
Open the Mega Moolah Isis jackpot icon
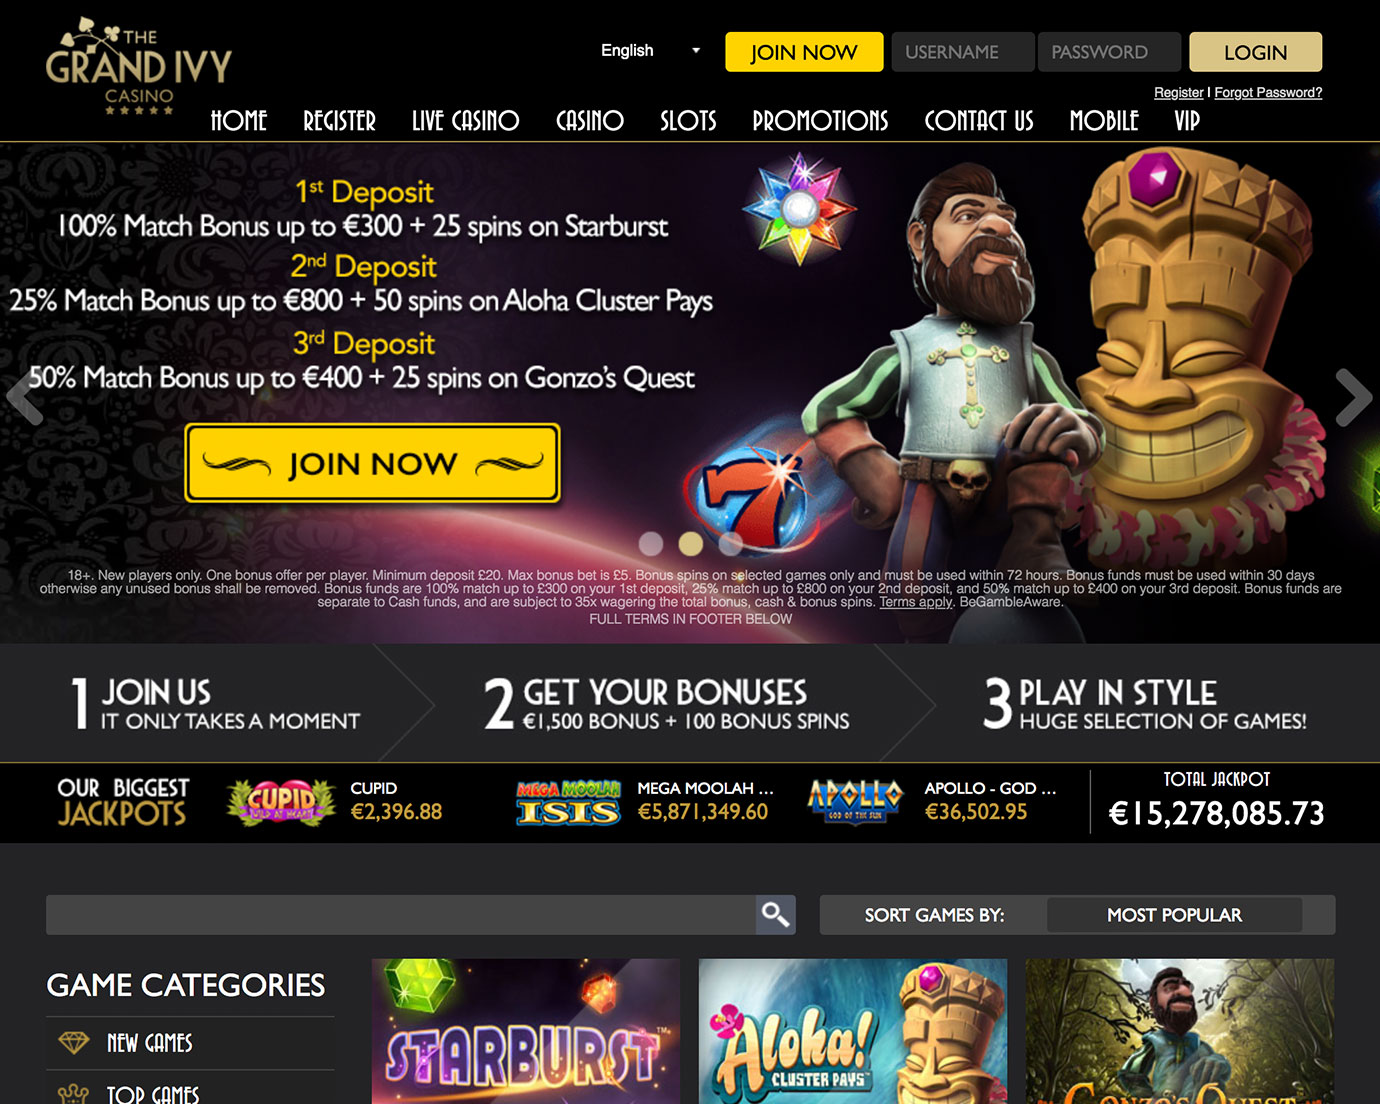click(x=568, y=802)
